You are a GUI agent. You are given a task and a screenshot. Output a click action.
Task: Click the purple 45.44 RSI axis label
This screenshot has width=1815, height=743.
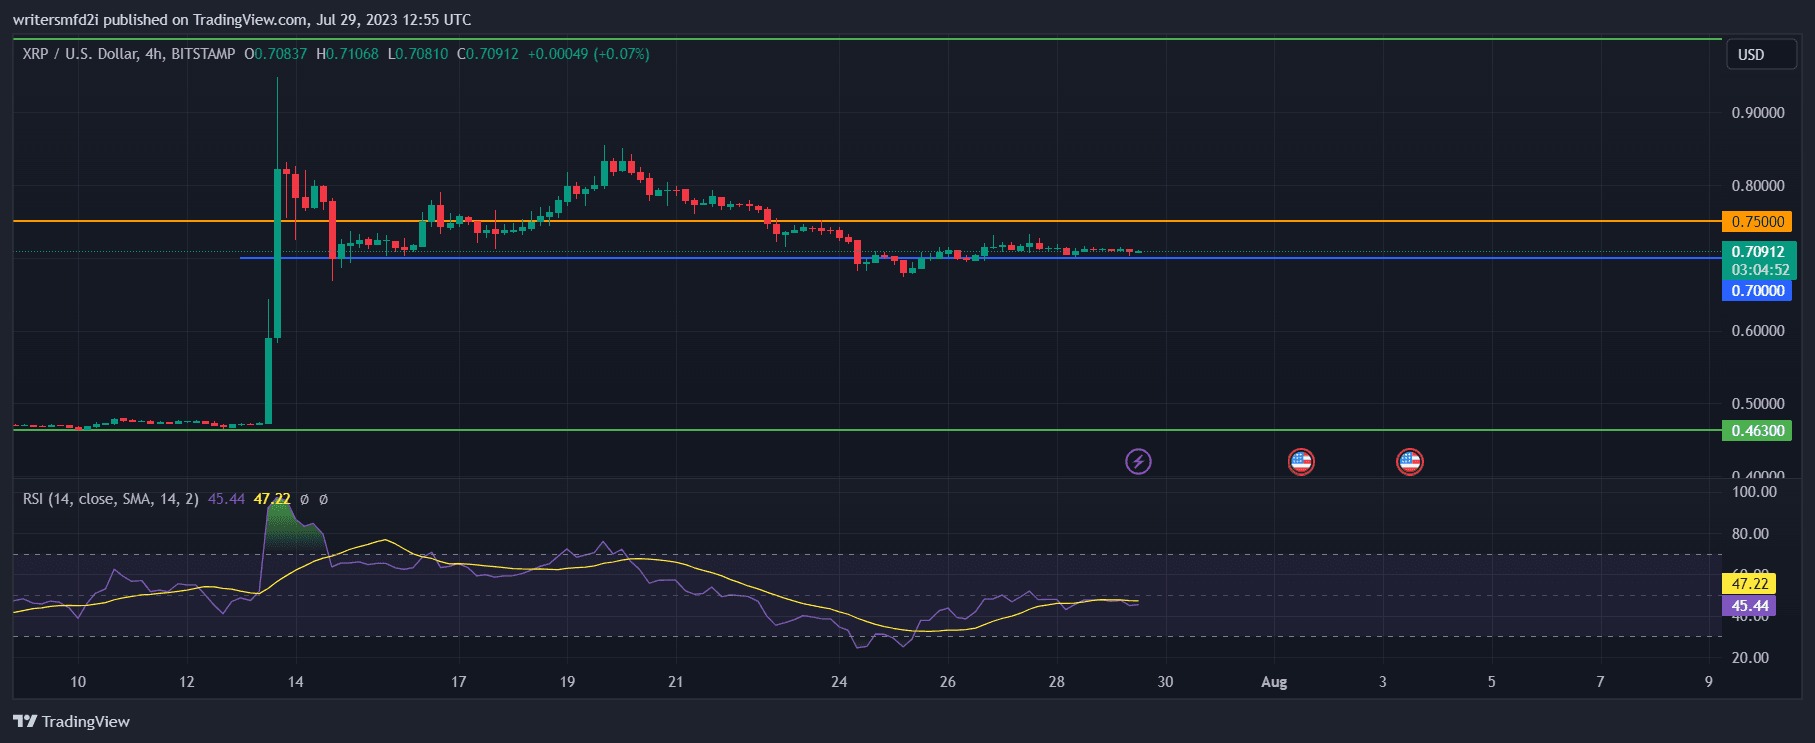coord(1749,606)
